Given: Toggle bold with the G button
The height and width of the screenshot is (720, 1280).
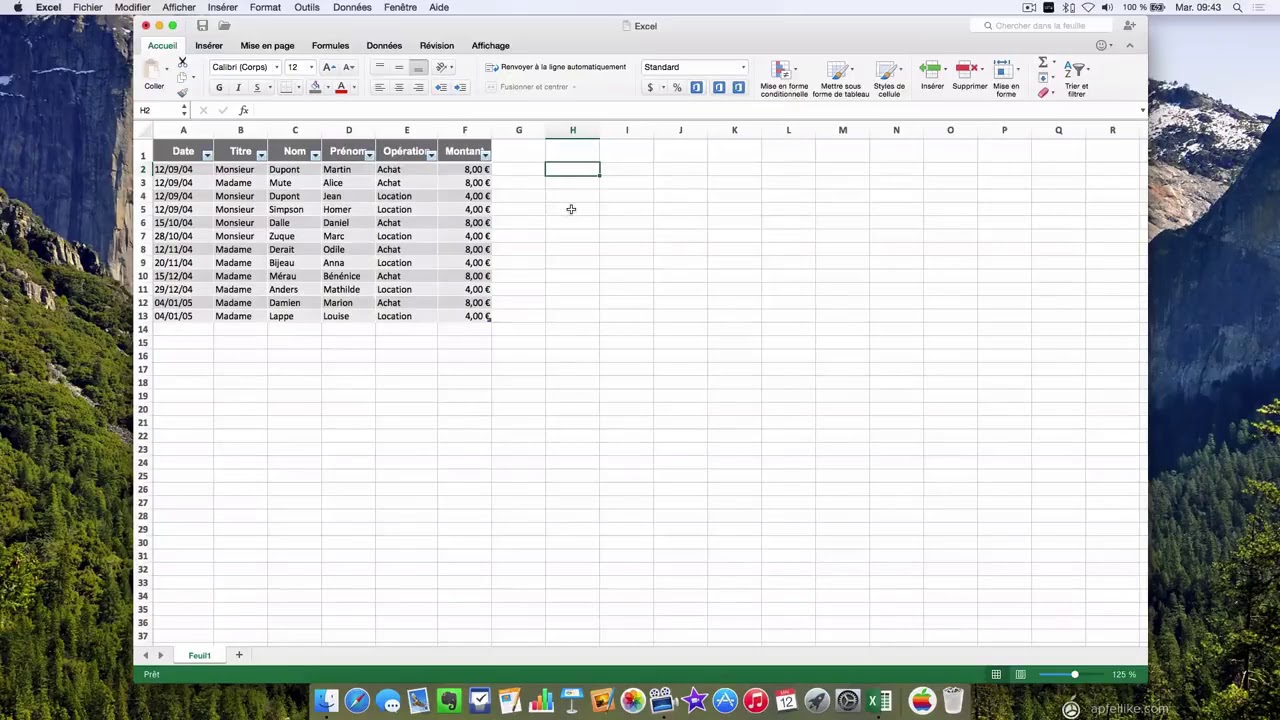Looking at the screenshot, I should [219, 87].
